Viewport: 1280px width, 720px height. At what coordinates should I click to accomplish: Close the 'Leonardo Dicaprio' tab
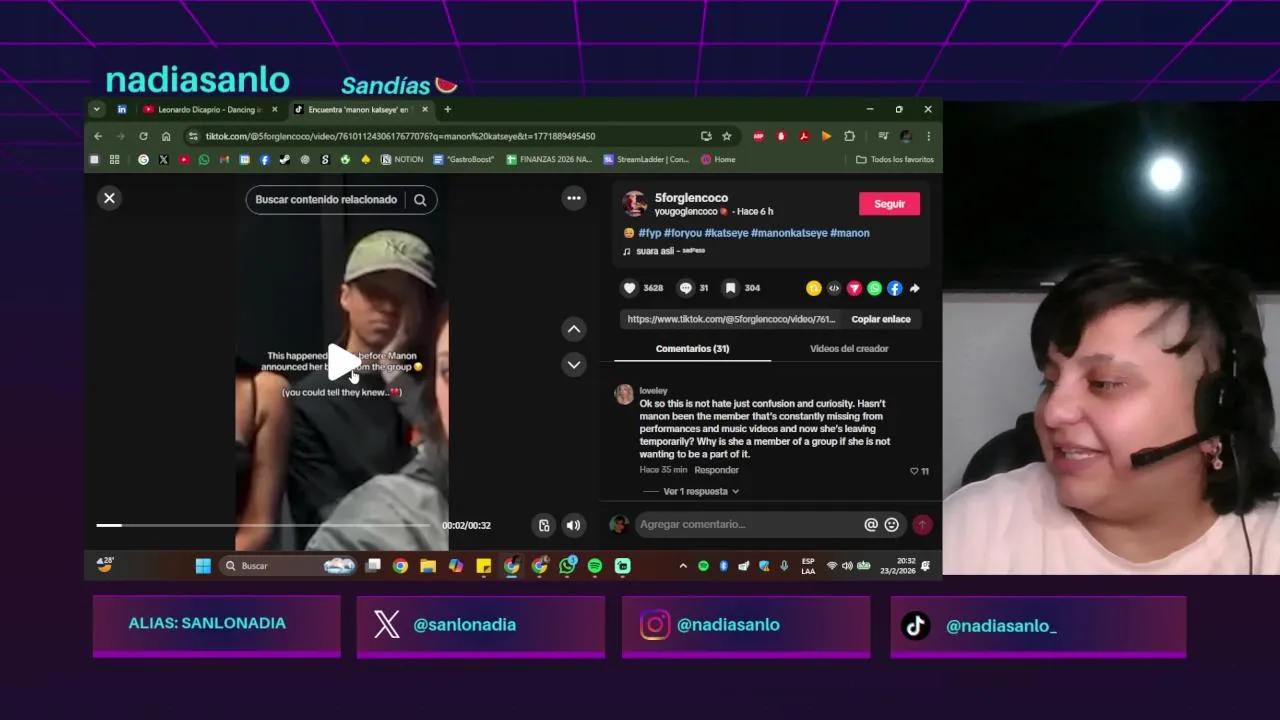[274, 109]
